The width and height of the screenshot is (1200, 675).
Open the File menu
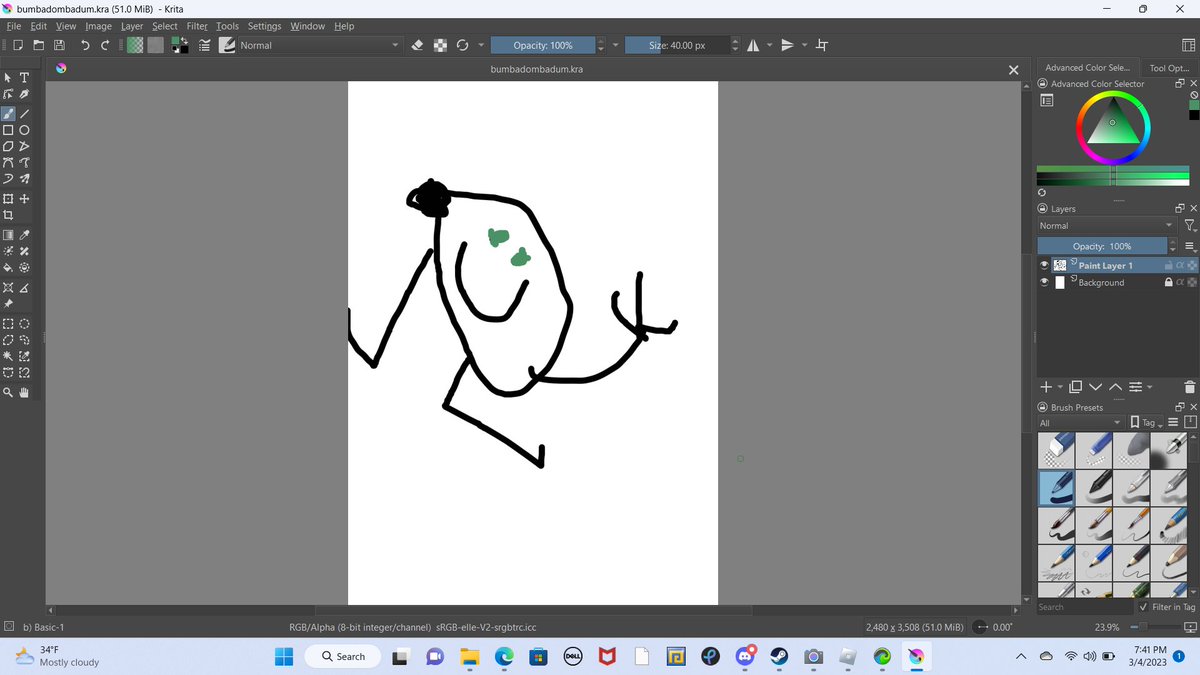(14, 26)
